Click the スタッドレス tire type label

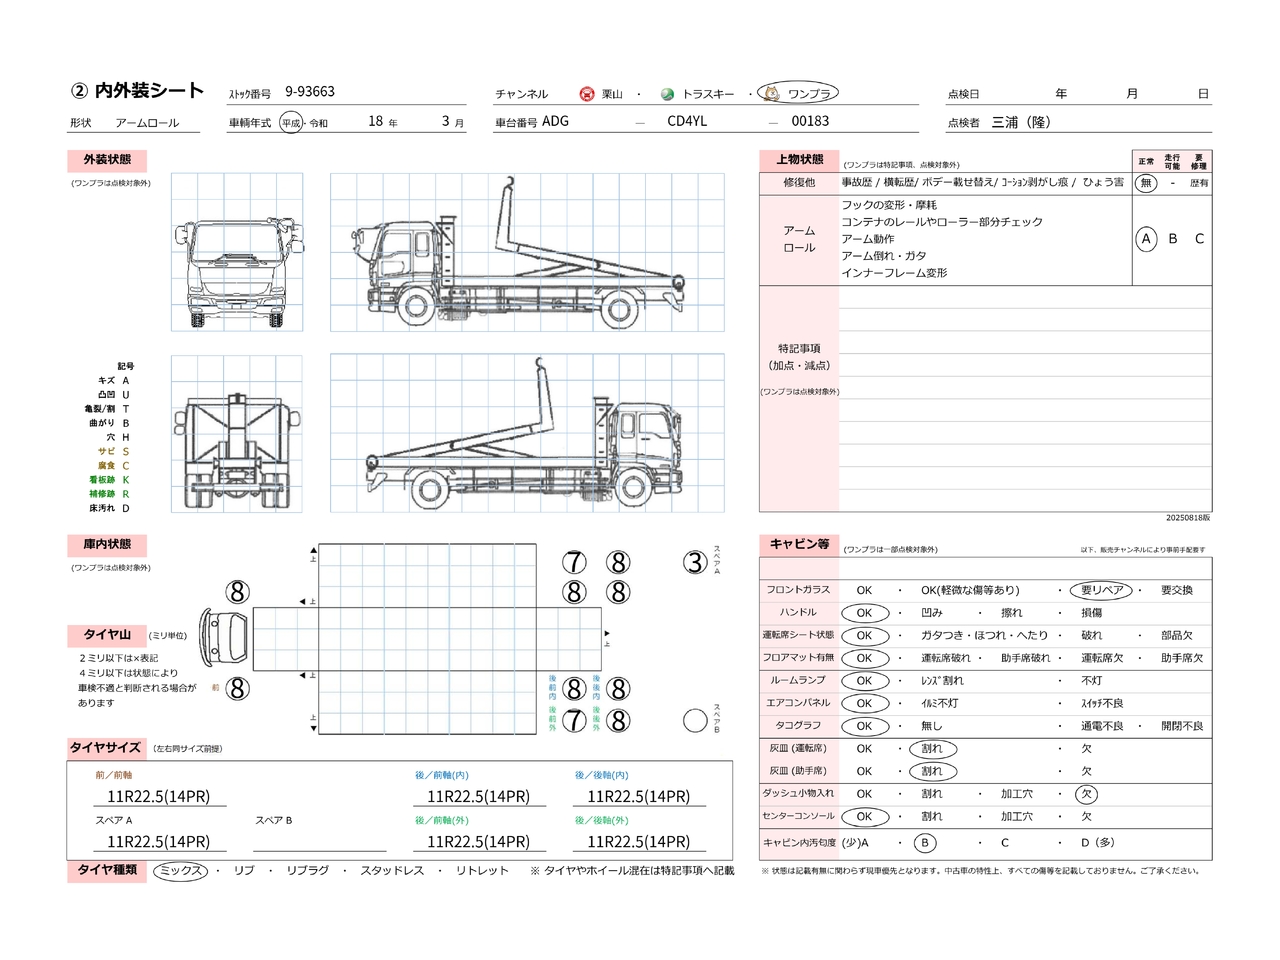click(392, 871)
